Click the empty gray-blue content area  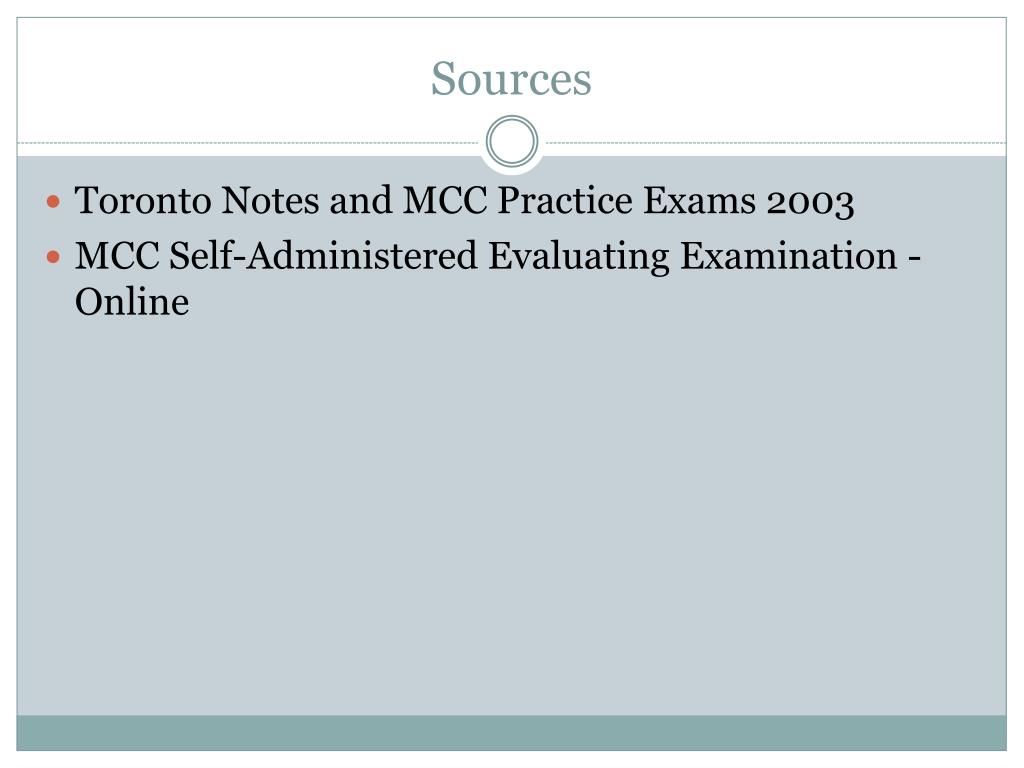coord(511,500)
